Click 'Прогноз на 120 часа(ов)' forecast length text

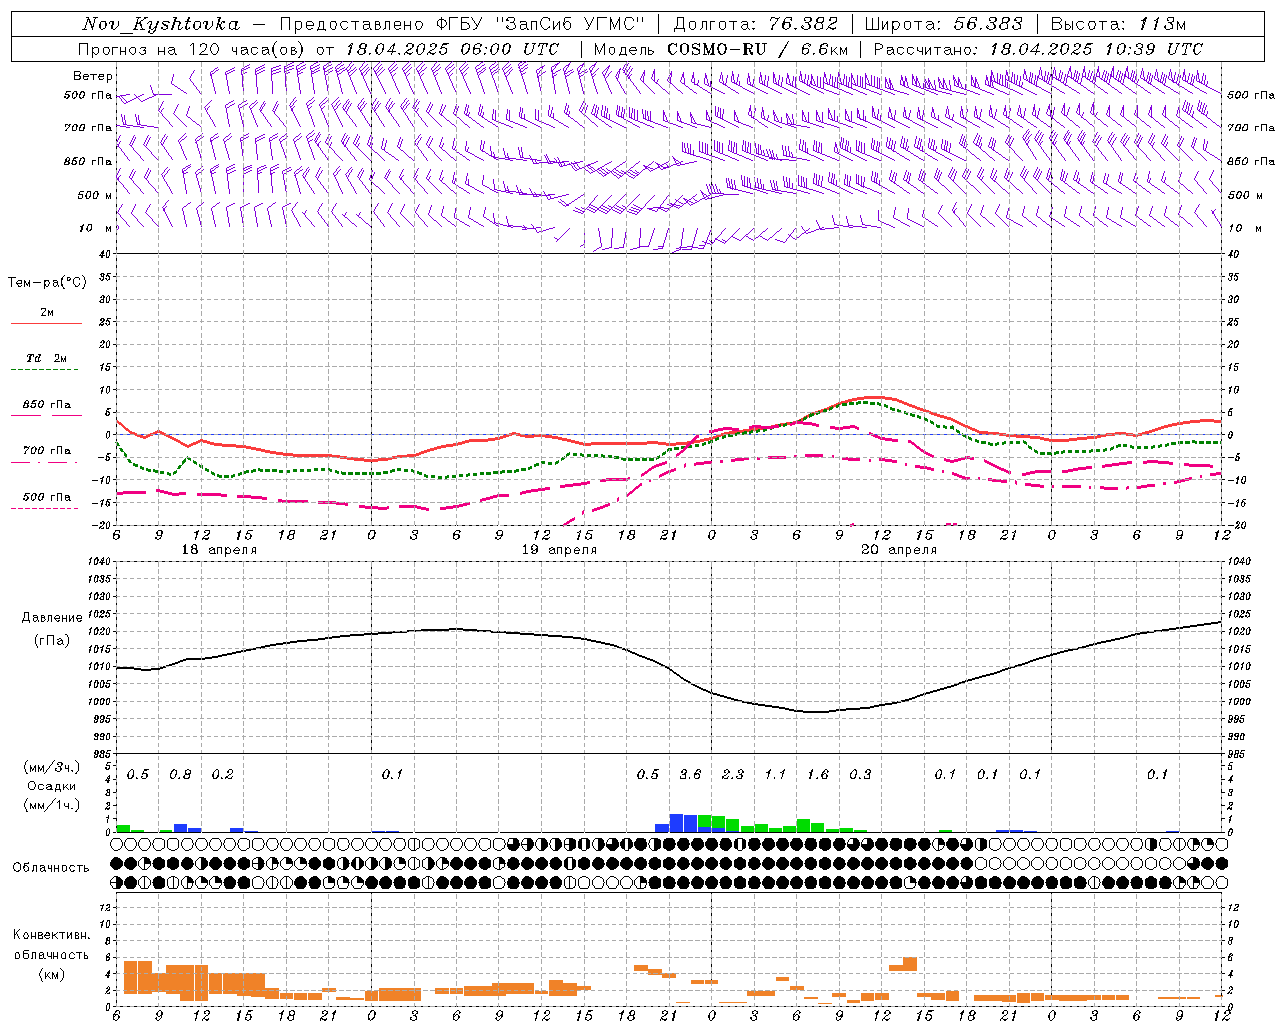[x=192, y=49]
